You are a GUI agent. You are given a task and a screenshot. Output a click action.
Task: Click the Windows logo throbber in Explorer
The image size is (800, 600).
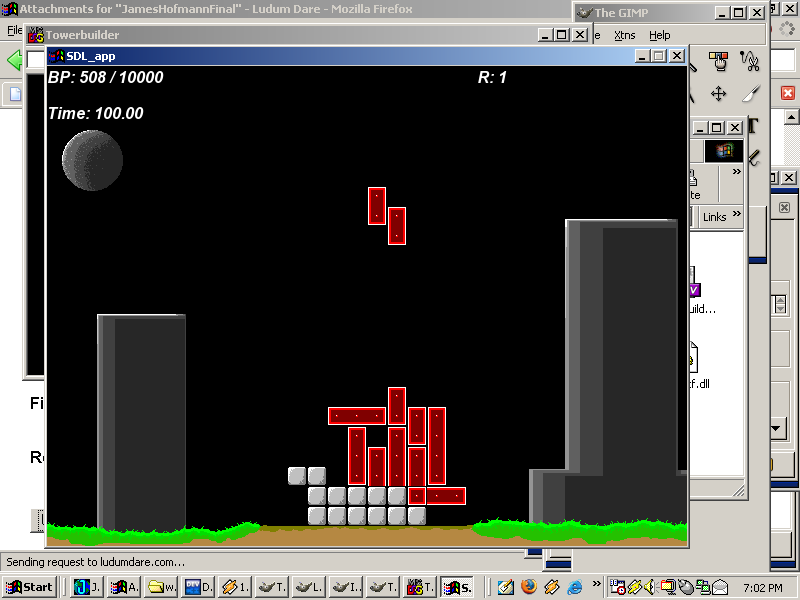723,151
